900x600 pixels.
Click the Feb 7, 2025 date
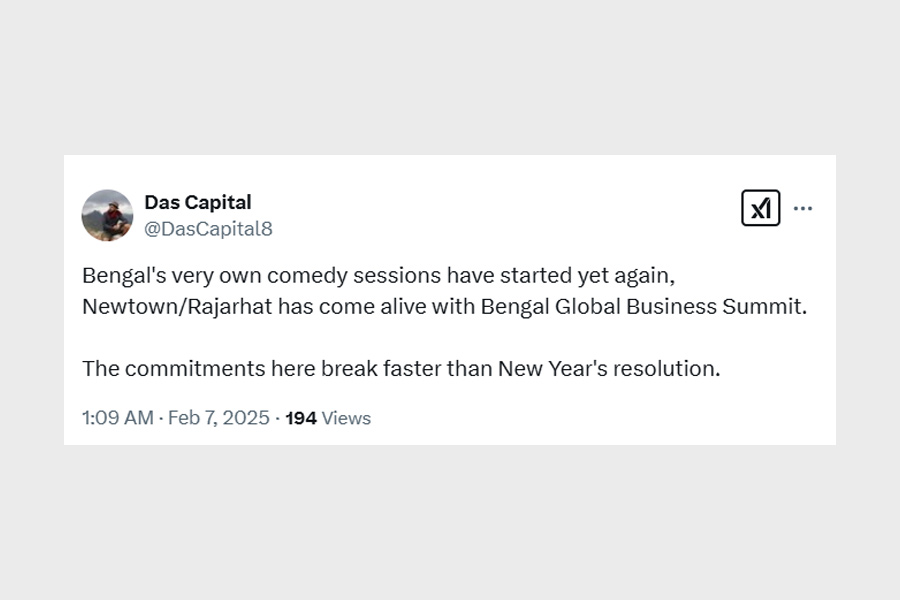coord(219,418)
